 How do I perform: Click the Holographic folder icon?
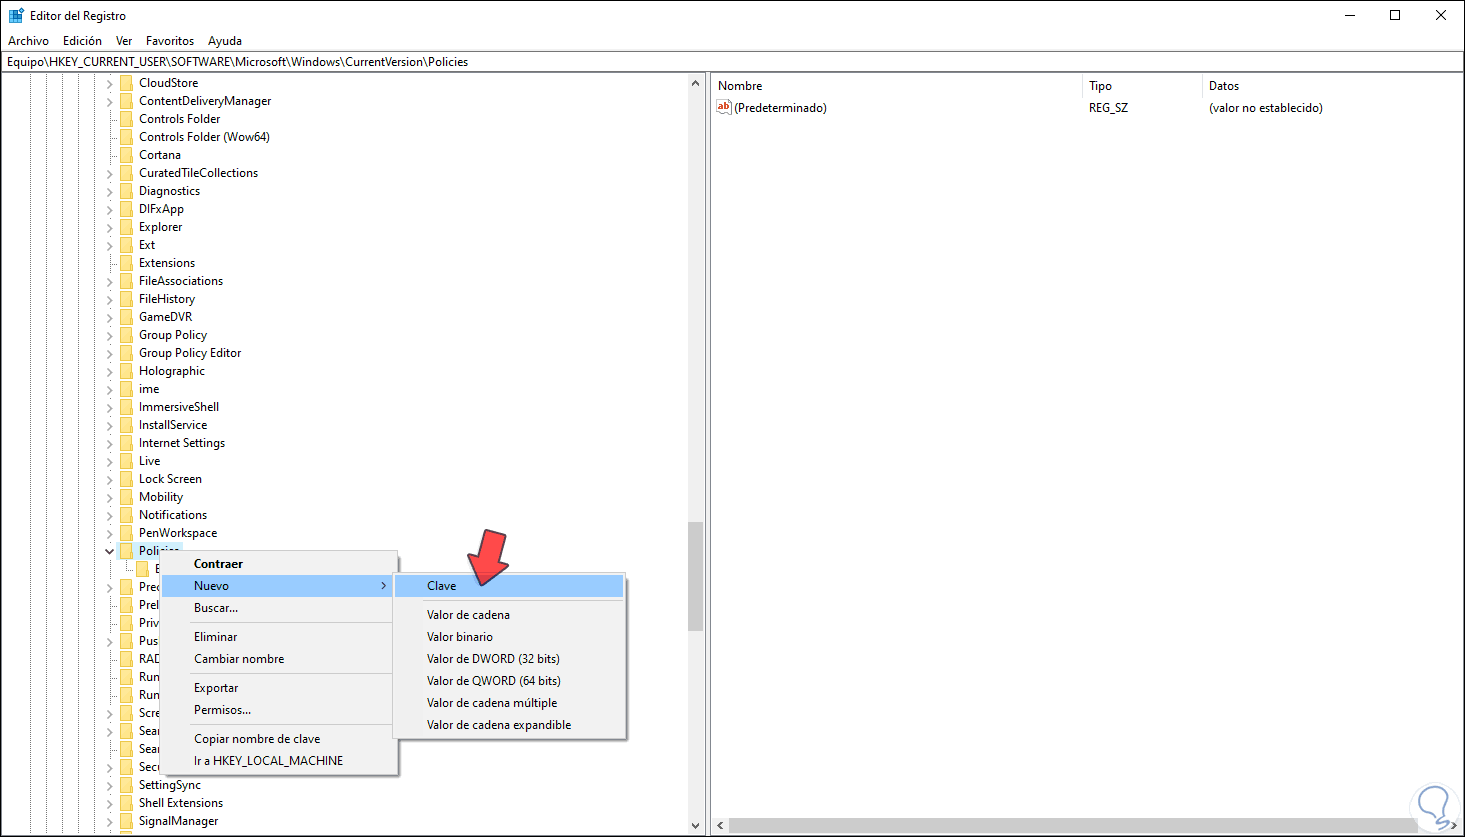tap(126, 371)
